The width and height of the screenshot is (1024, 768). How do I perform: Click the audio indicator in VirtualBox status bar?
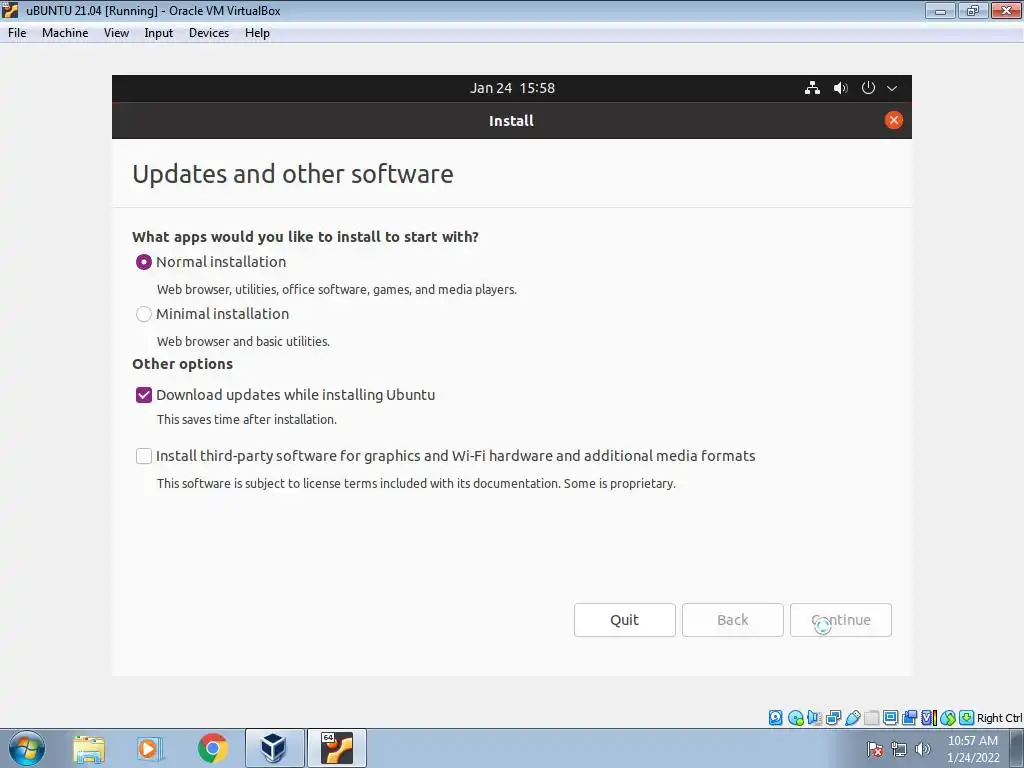(x=814, y=718)
